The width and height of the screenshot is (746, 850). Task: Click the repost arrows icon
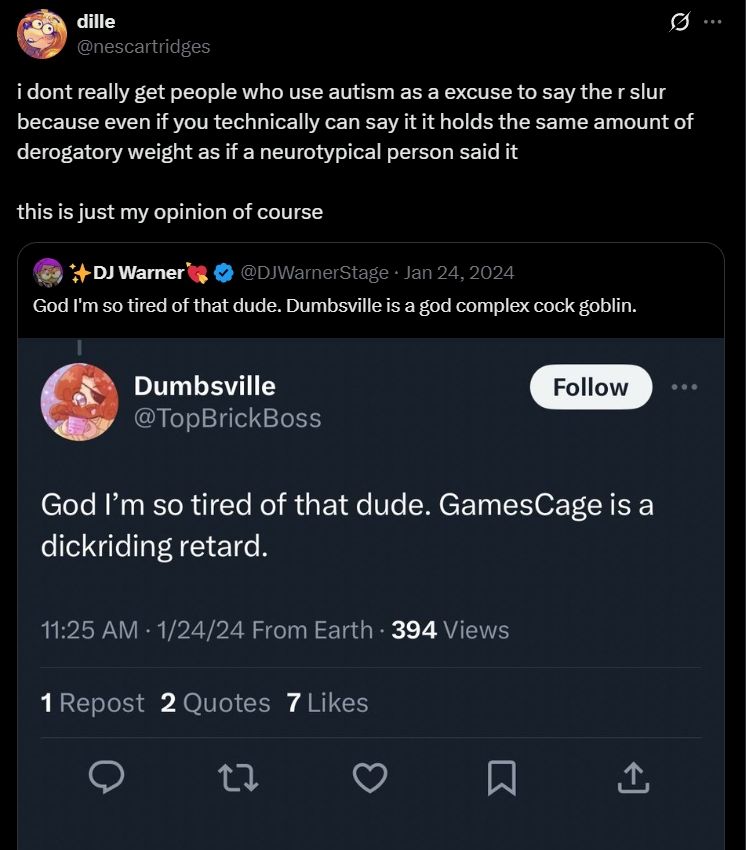240,778
